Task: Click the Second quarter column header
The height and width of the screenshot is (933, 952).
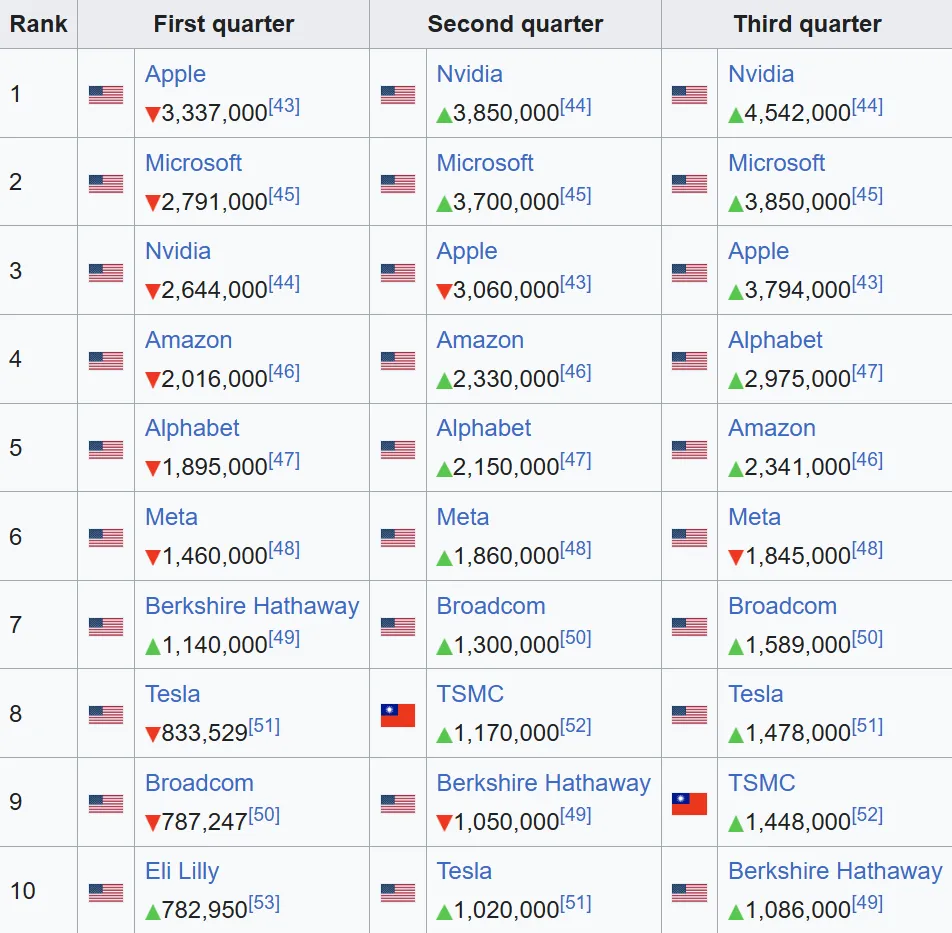Action: pos(515,24)
